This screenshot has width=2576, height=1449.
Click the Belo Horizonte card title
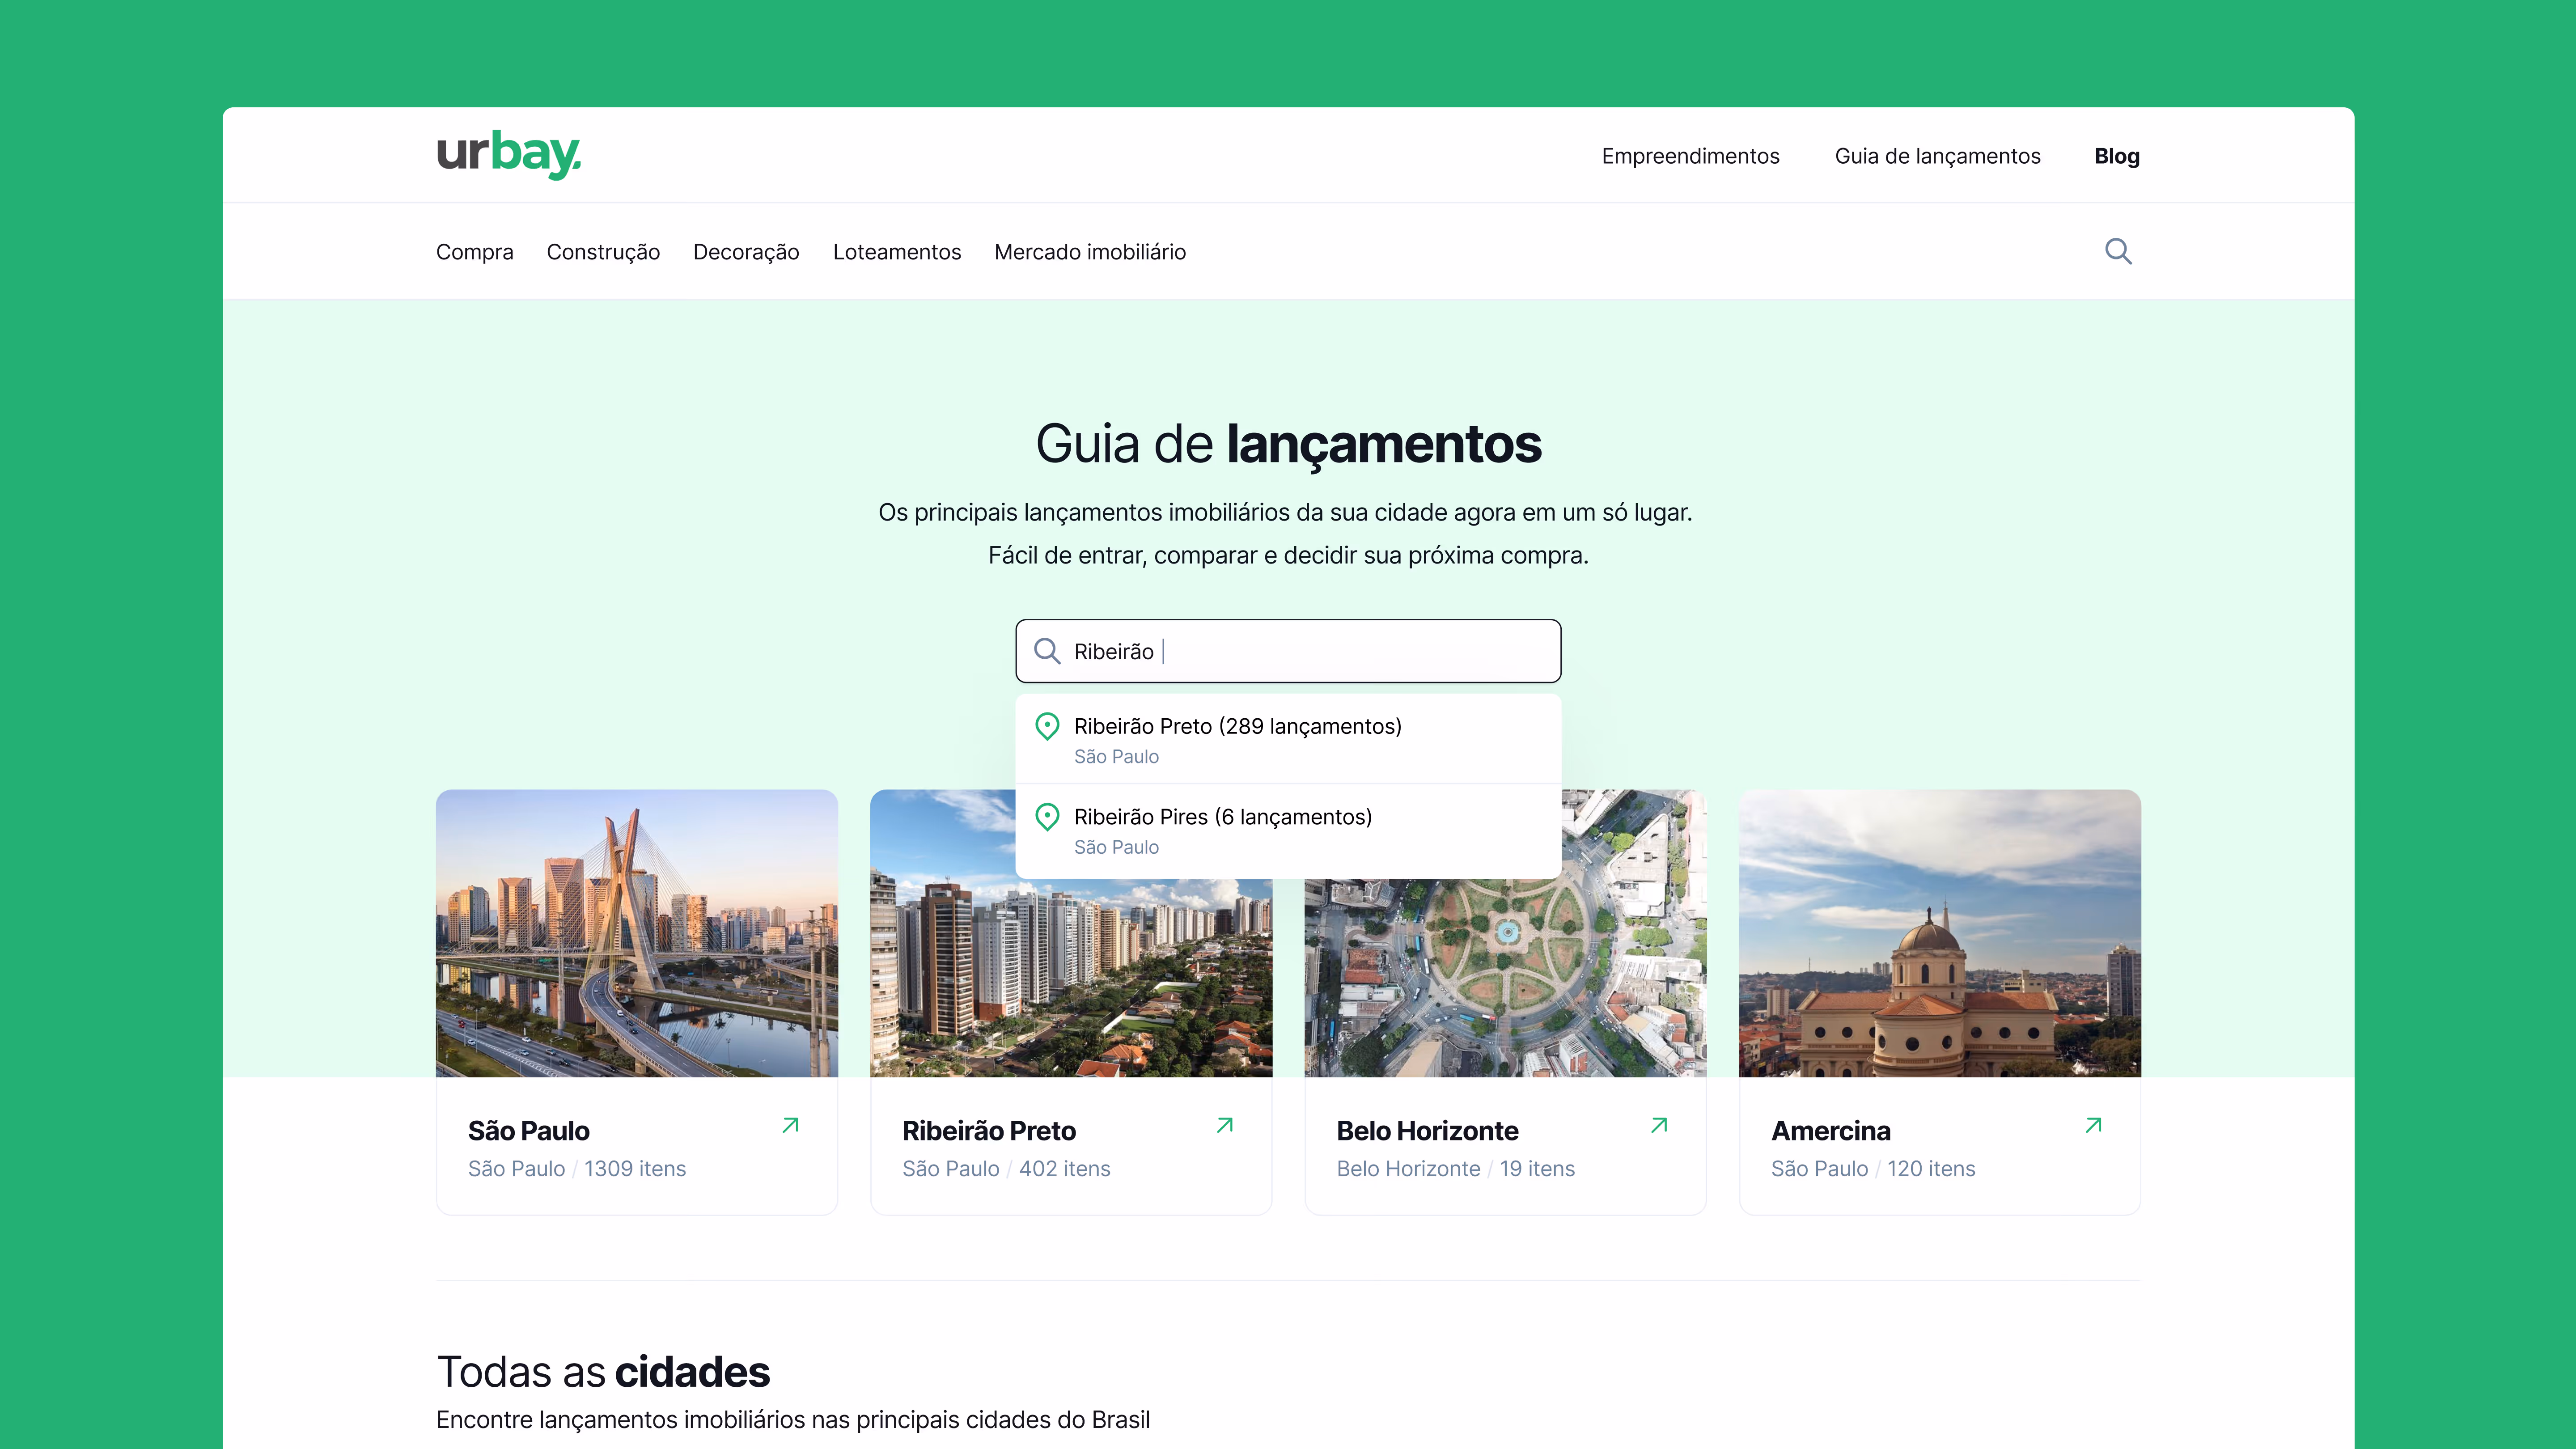(1427, 1131)
